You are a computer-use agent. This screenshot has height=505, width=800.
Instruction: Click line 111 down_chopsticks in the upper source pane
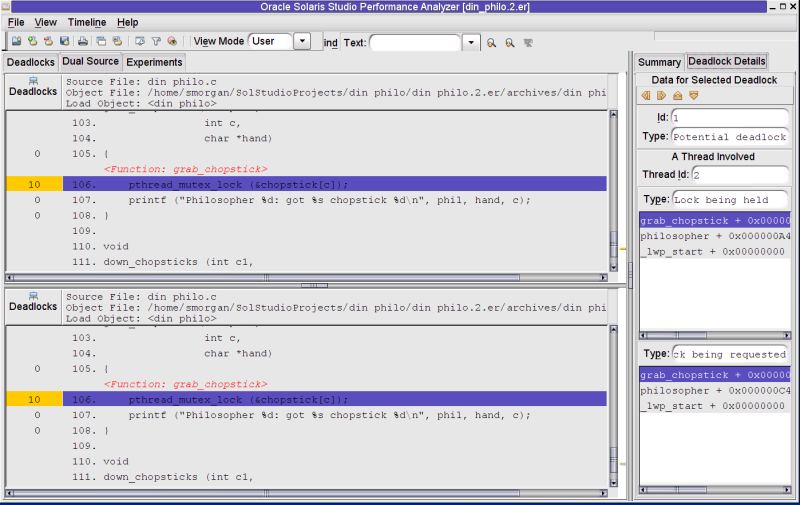[335, 262]
